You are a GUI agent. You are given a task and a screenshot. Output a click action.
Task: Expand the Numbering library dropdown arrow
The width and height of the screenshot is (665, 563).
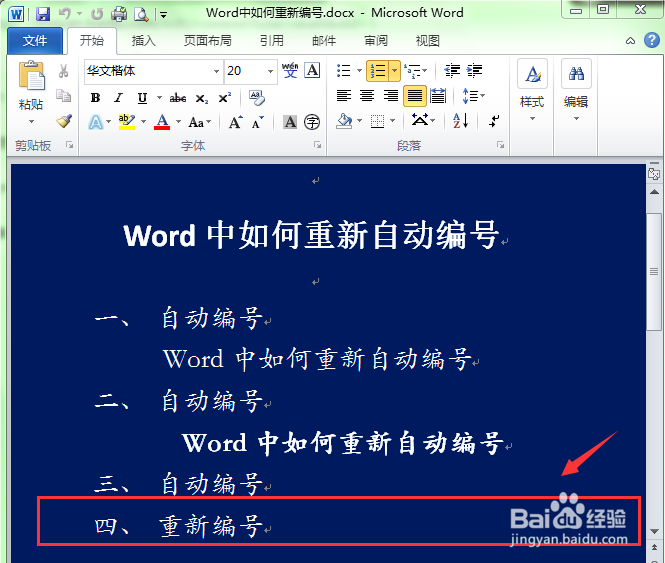pyautogui.click(x=394, y=70)
